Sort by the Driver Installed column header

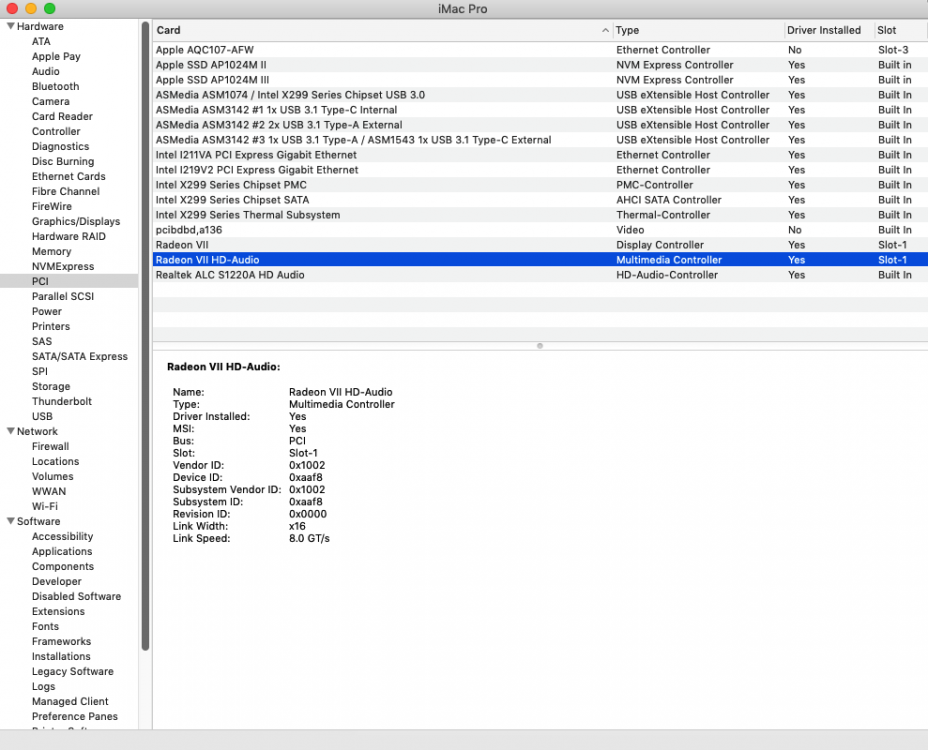823,30
